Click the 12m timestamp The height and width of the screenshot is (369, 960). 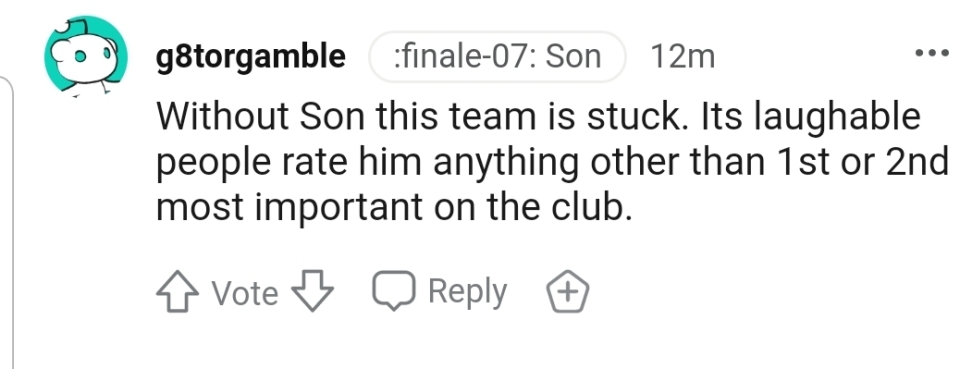click(682, 57)
